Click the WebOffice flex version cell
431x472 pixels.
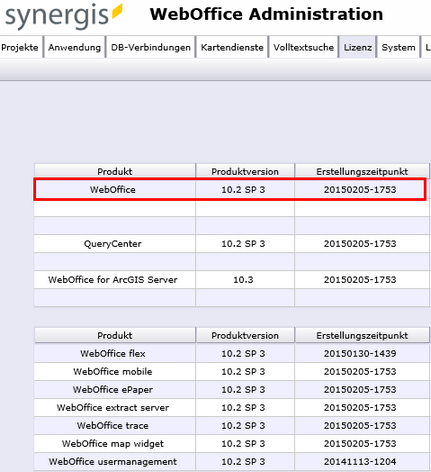point(245,353)
